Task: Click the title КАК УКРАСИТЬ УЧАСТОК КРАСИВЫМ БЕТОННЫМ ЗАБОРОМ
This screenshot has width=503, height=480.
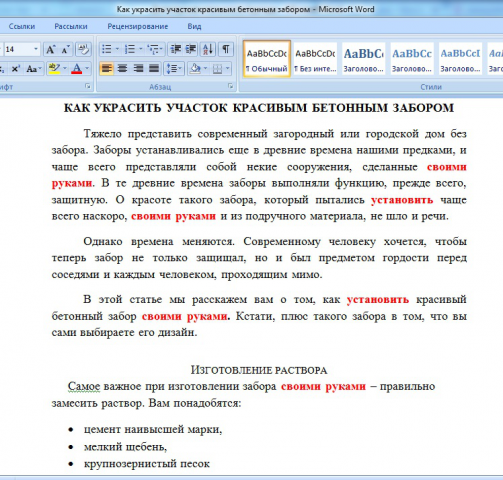Action: tap(259, 108)
